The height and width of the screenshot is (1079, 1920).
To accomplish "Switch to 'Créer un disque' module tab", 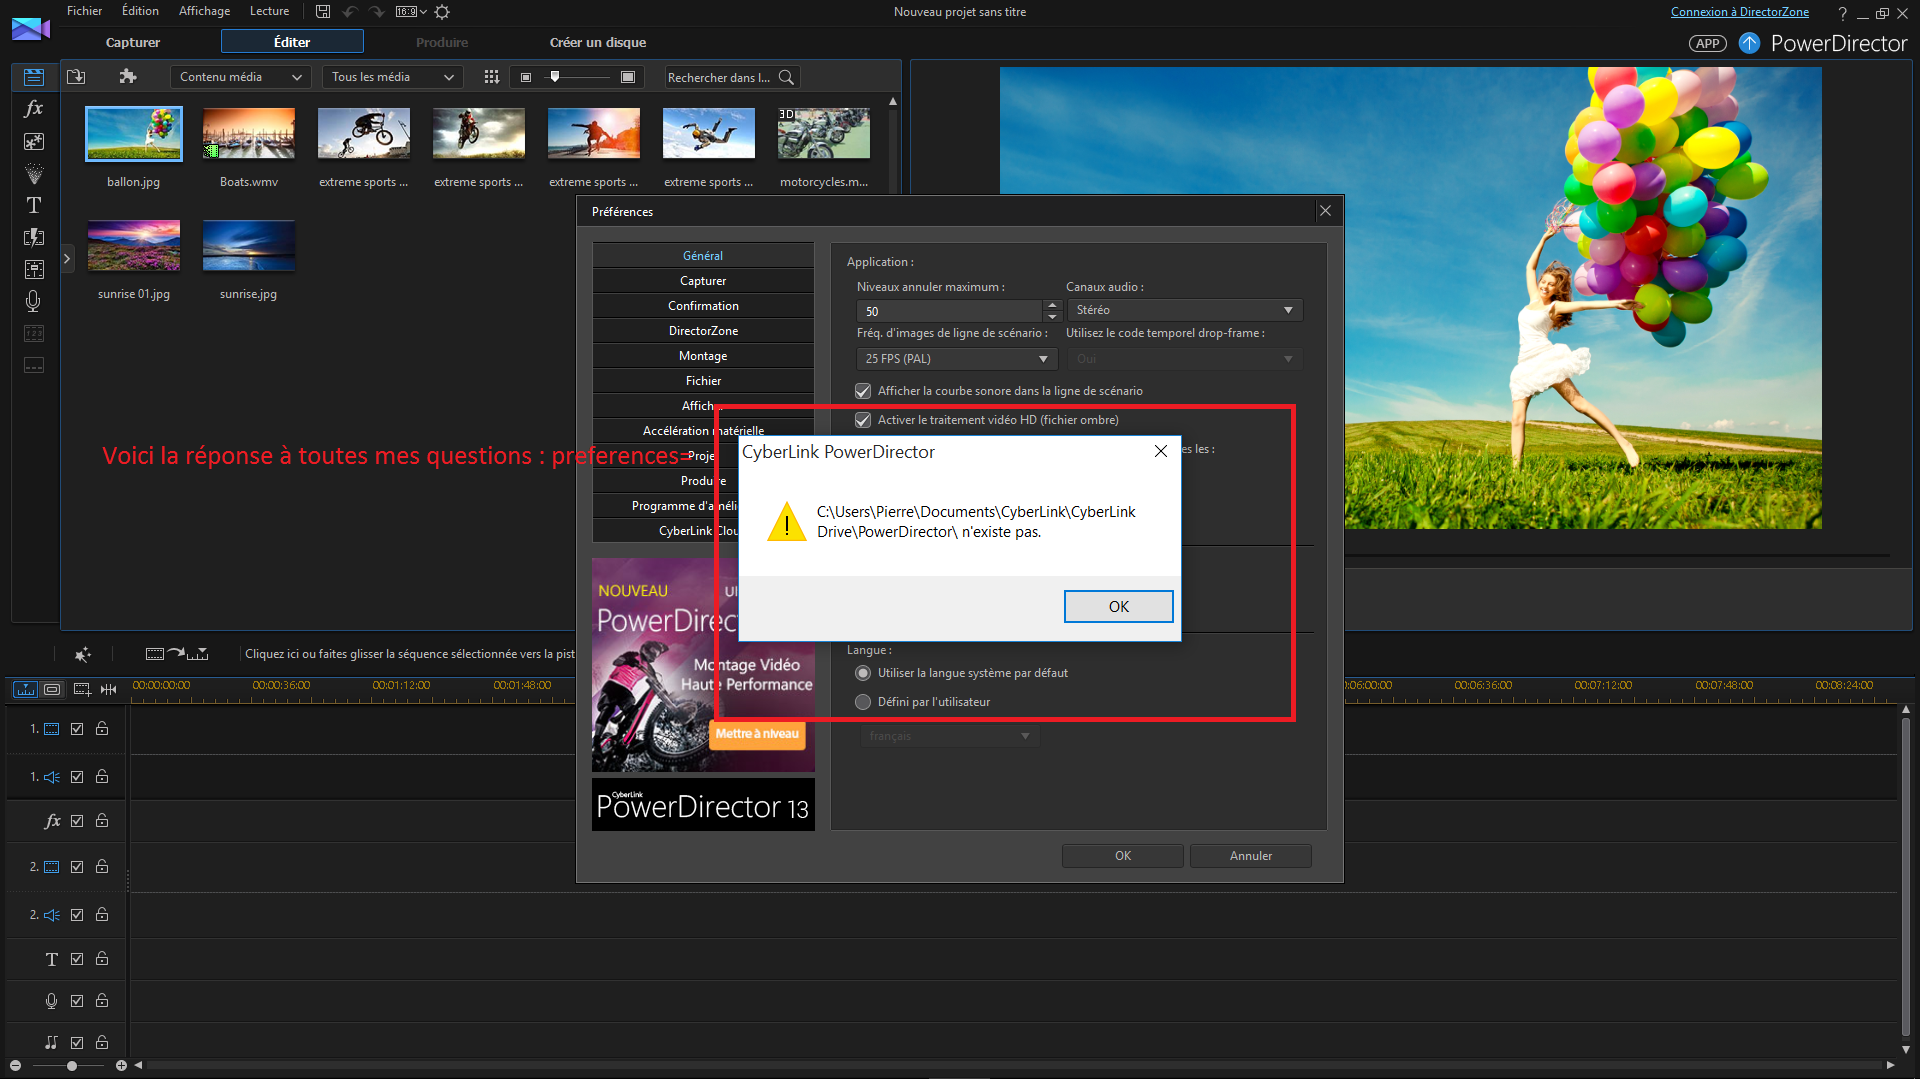I will (x=598, y=42).
